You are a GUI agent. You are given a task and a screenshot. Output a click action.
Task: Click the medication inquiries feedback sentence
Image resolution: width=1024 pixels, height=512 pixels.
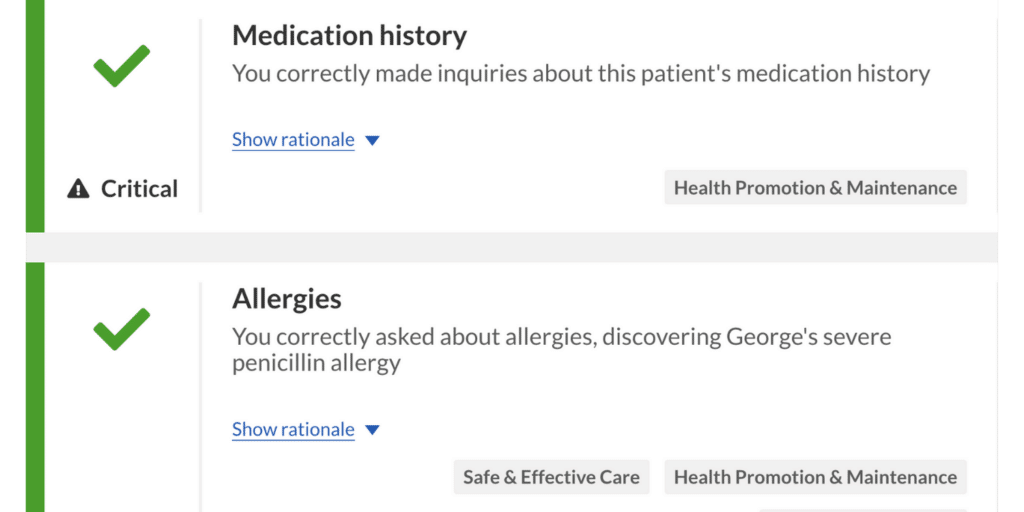pos(581,74)
